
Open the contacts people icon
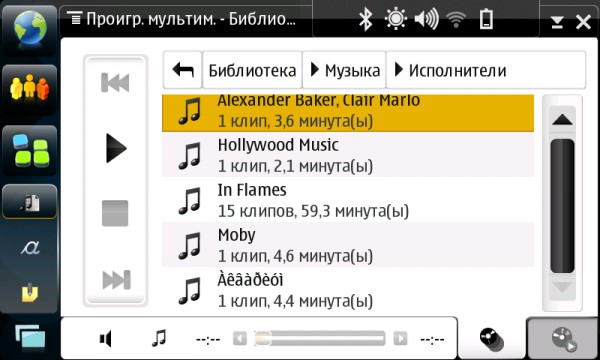pyautogui.click(x=30, y=89)
